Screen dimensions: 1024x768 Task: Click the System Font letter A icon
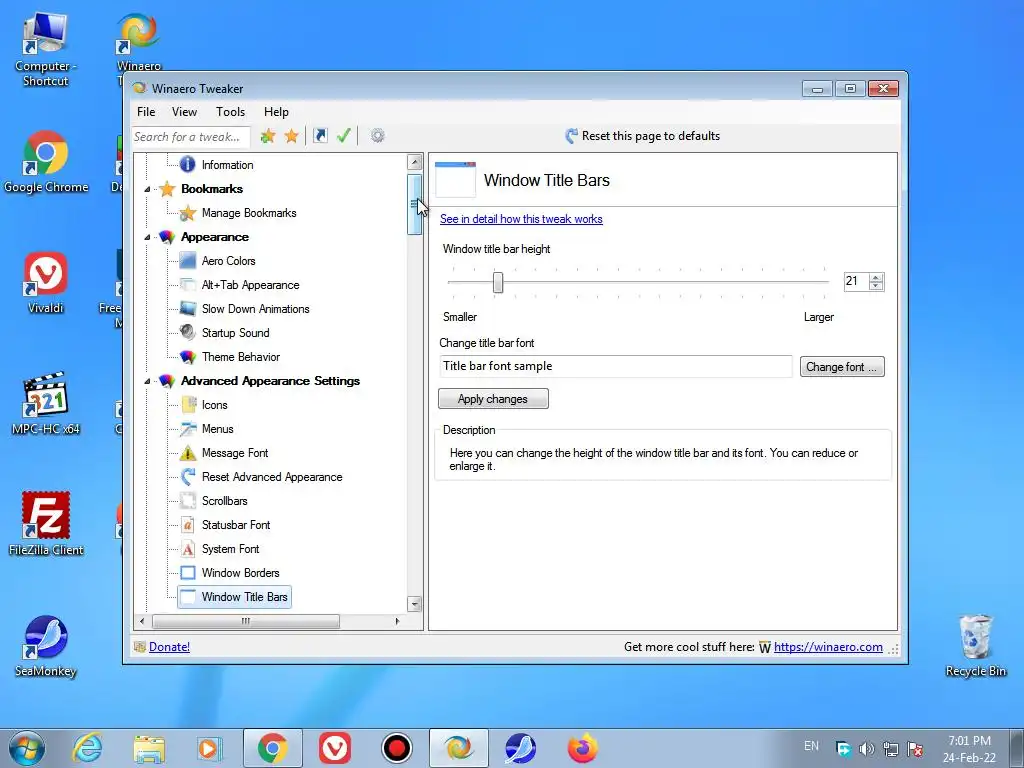coord(187,549)
